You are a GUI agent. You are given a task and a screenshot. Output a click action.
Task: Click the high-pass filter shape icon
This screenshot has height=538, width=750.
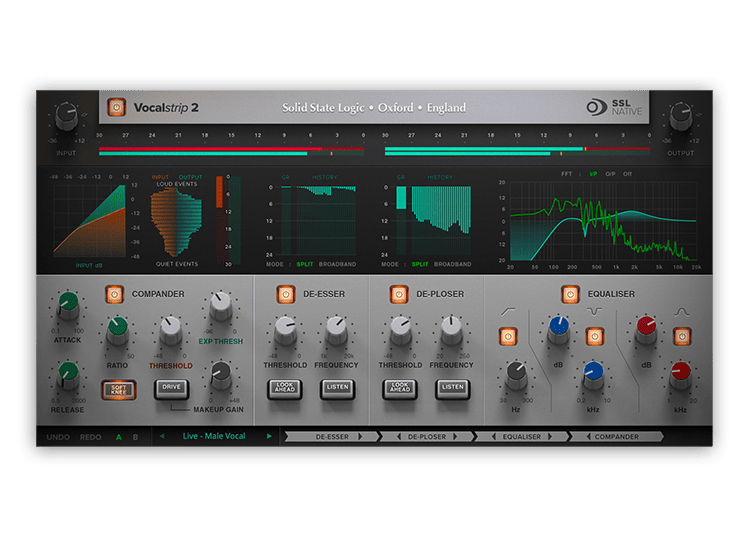coord(508,312)
